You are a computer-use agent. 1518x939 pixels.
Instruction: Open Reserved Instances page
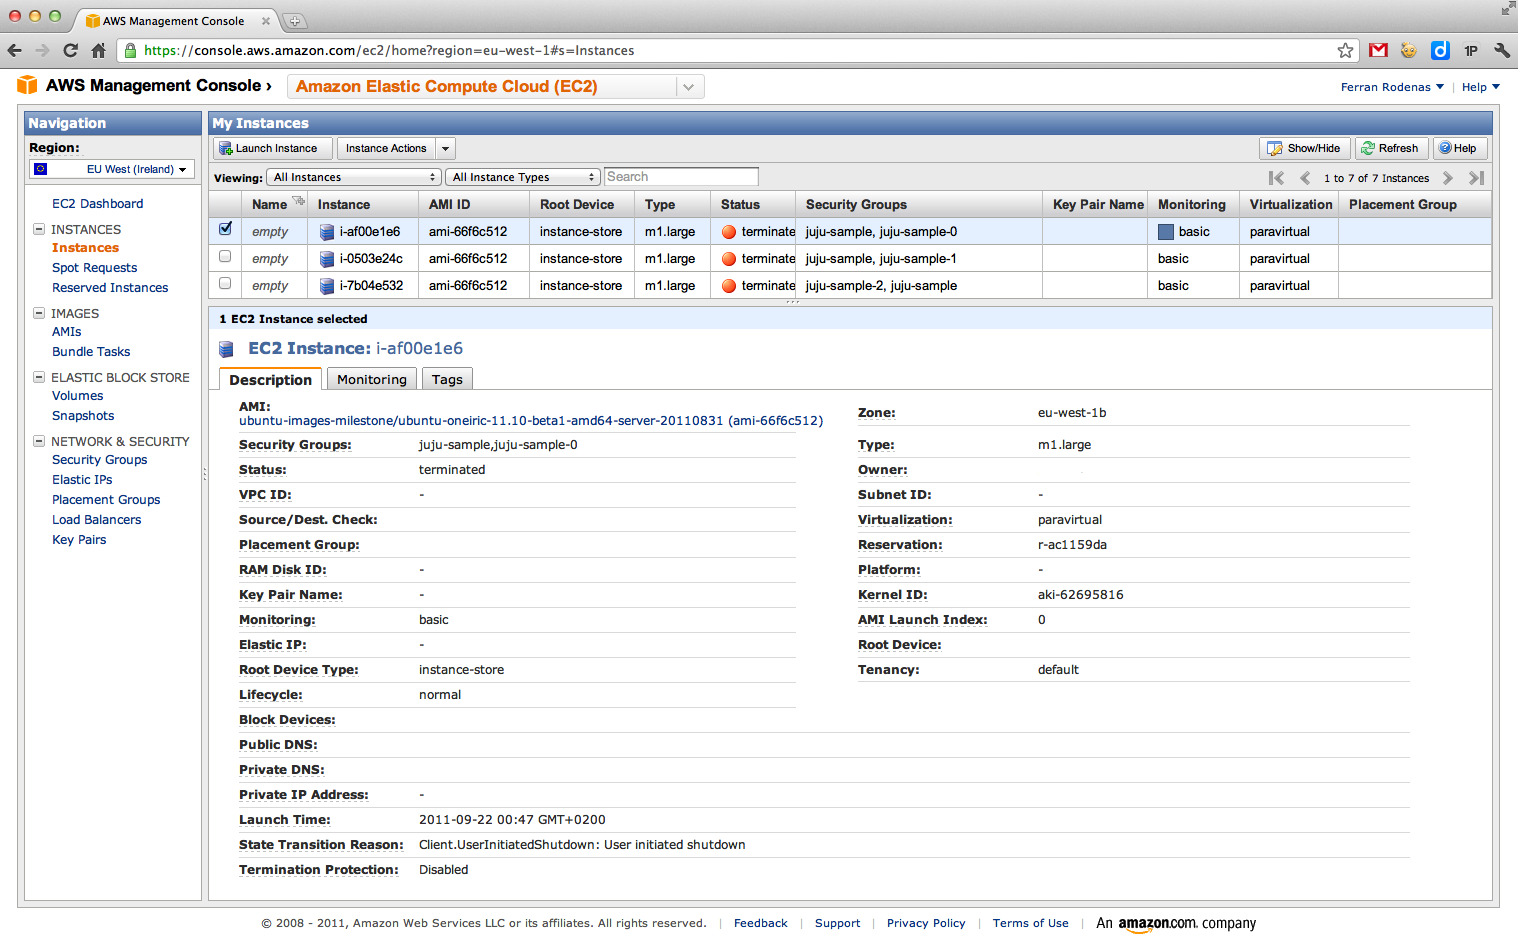pos(110,287)
